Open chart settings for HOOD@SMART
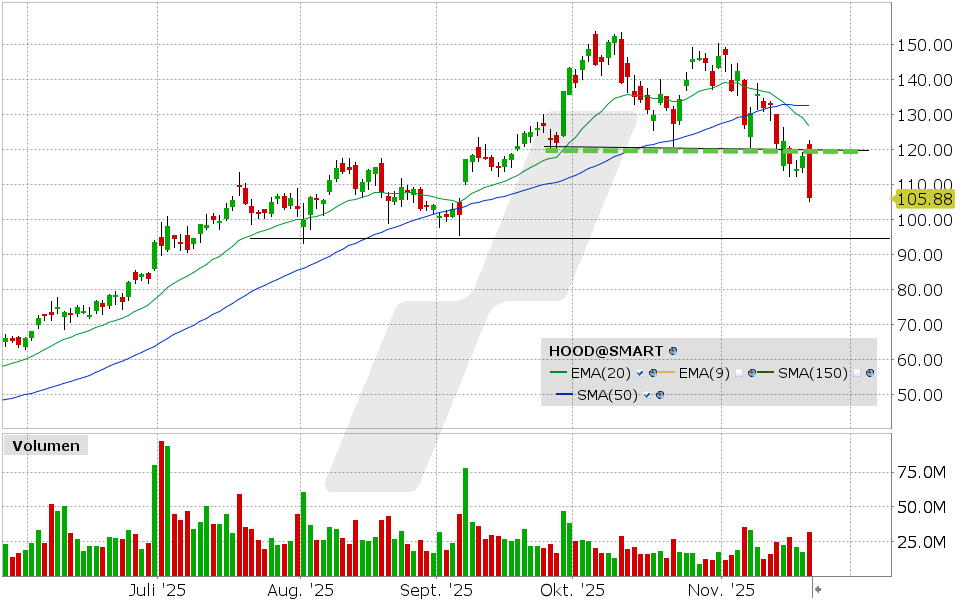960x600 pixels. coord(673,350)
